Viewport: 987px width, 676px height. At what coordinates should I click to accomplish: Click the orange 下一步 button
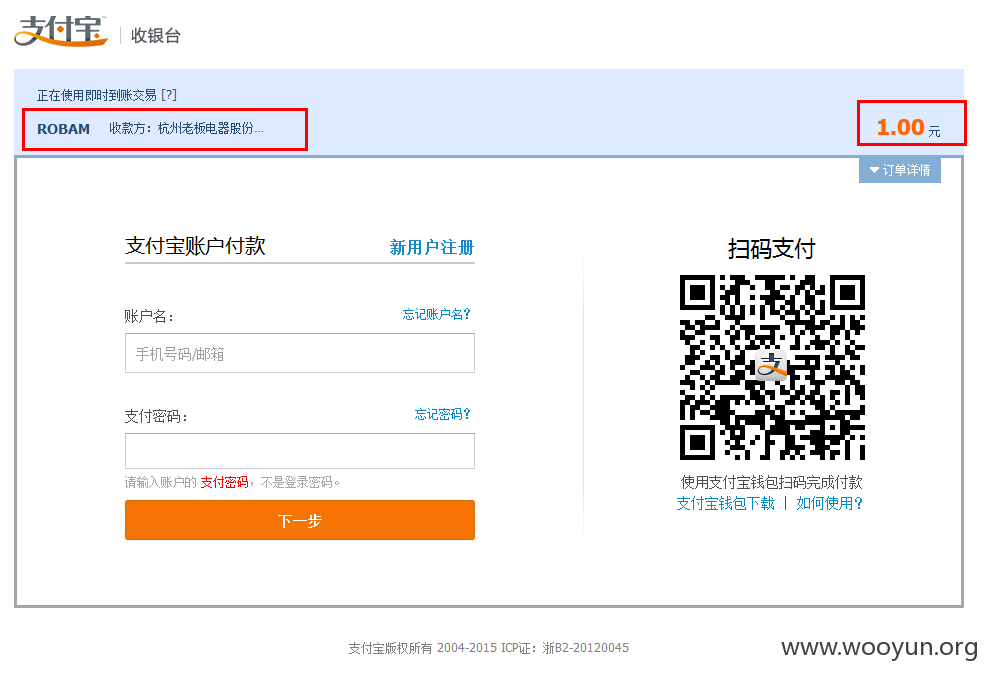click(x=300, y=520)
